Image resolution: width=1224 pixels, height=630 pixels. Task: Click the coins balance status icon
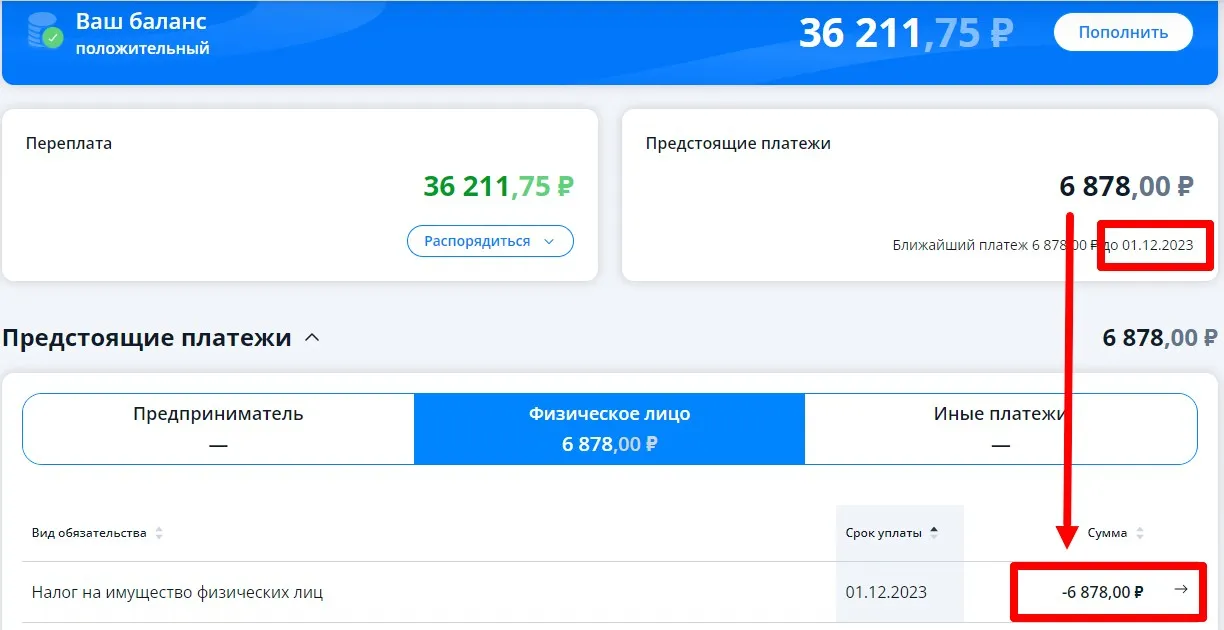pos(45,32)
